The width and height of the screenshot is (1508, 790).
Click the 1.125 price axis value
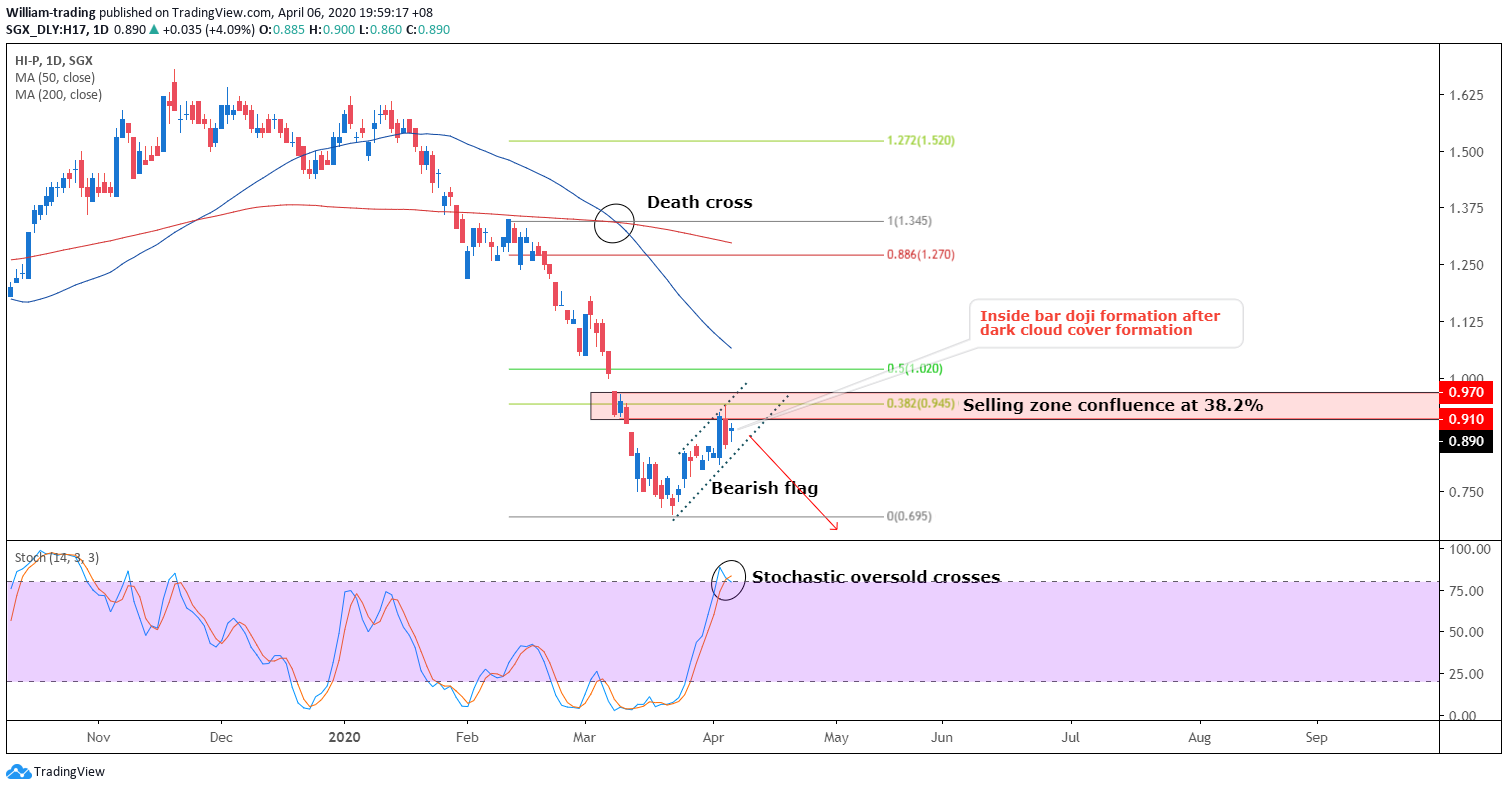(1465, 322)
